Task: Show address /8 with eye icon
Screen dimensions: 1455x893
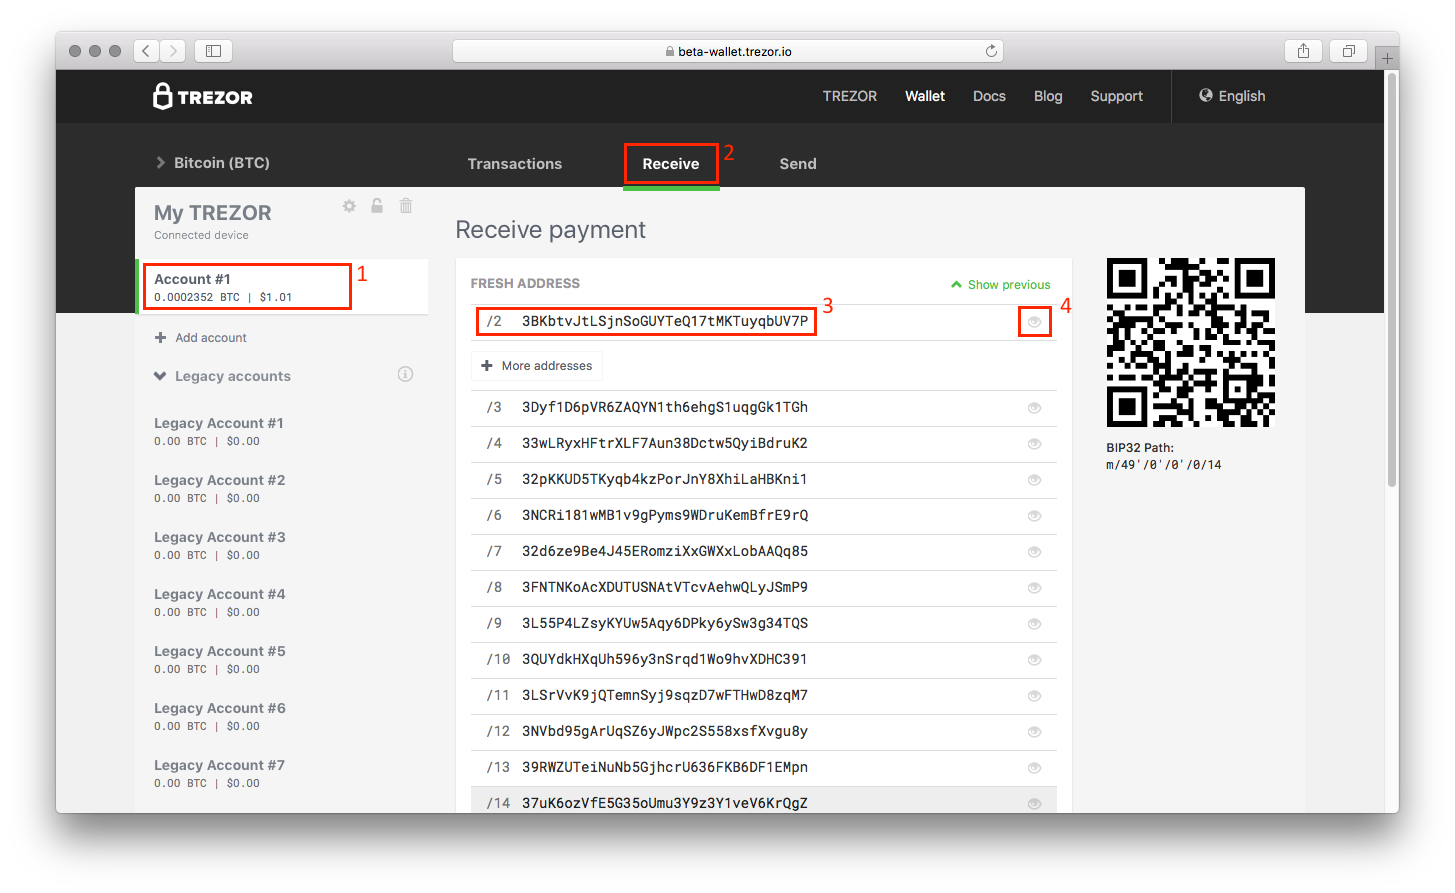Action: [1034, 588]
